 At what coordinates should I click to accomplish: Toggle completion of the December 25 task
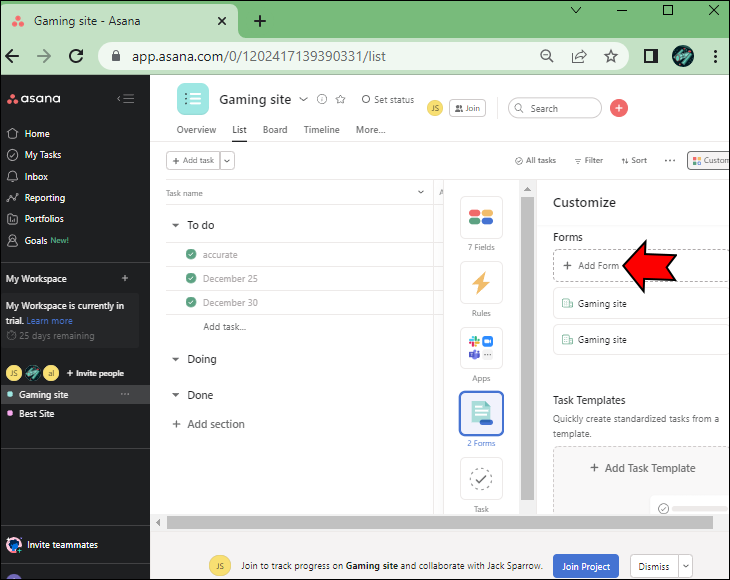pyautogui.click(x=191, y=278)
